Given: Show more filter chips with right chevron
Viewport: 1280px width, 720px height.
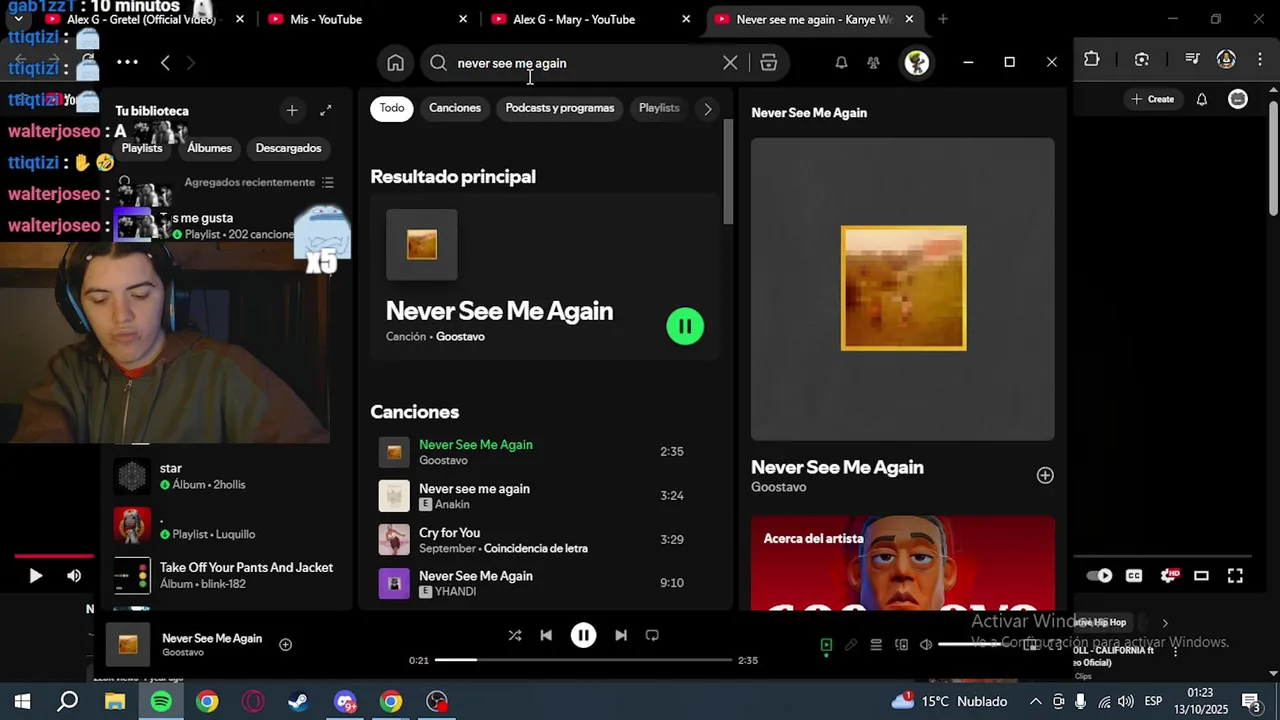Looking at the screenshot, I should coord(708,109).
